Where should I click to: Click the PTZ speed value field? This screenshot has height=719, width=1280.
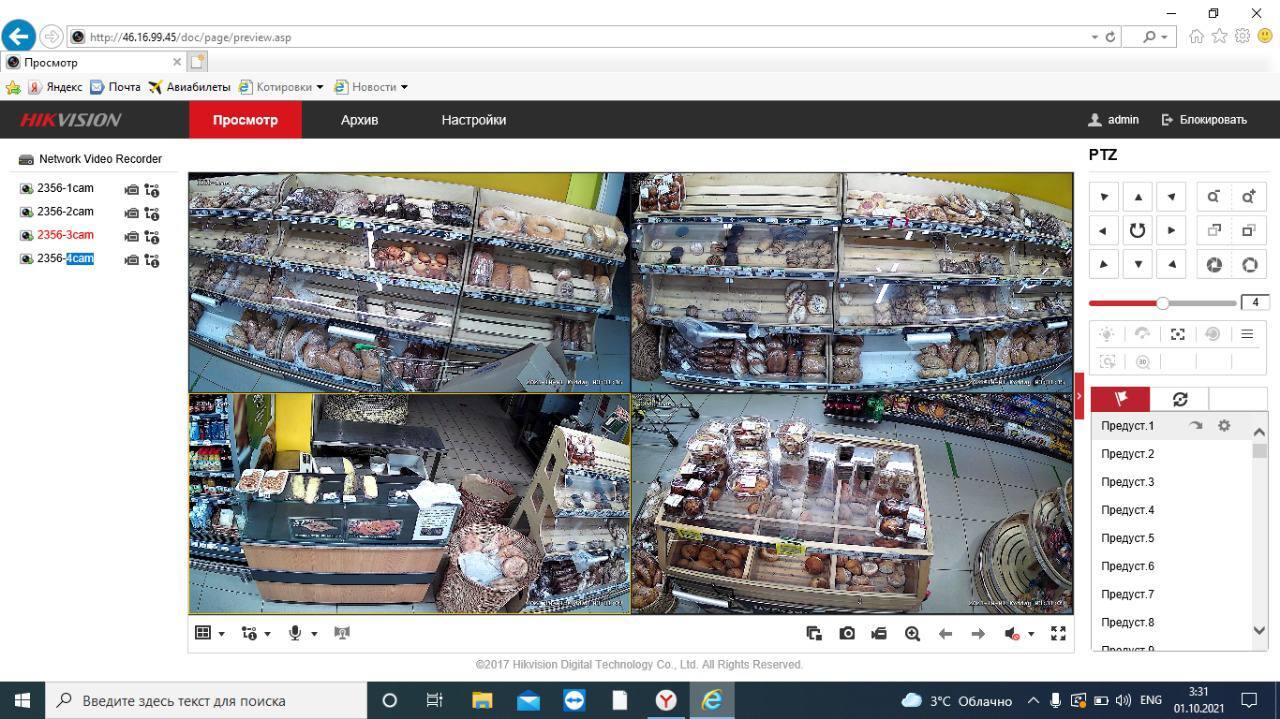[1254, 302]
